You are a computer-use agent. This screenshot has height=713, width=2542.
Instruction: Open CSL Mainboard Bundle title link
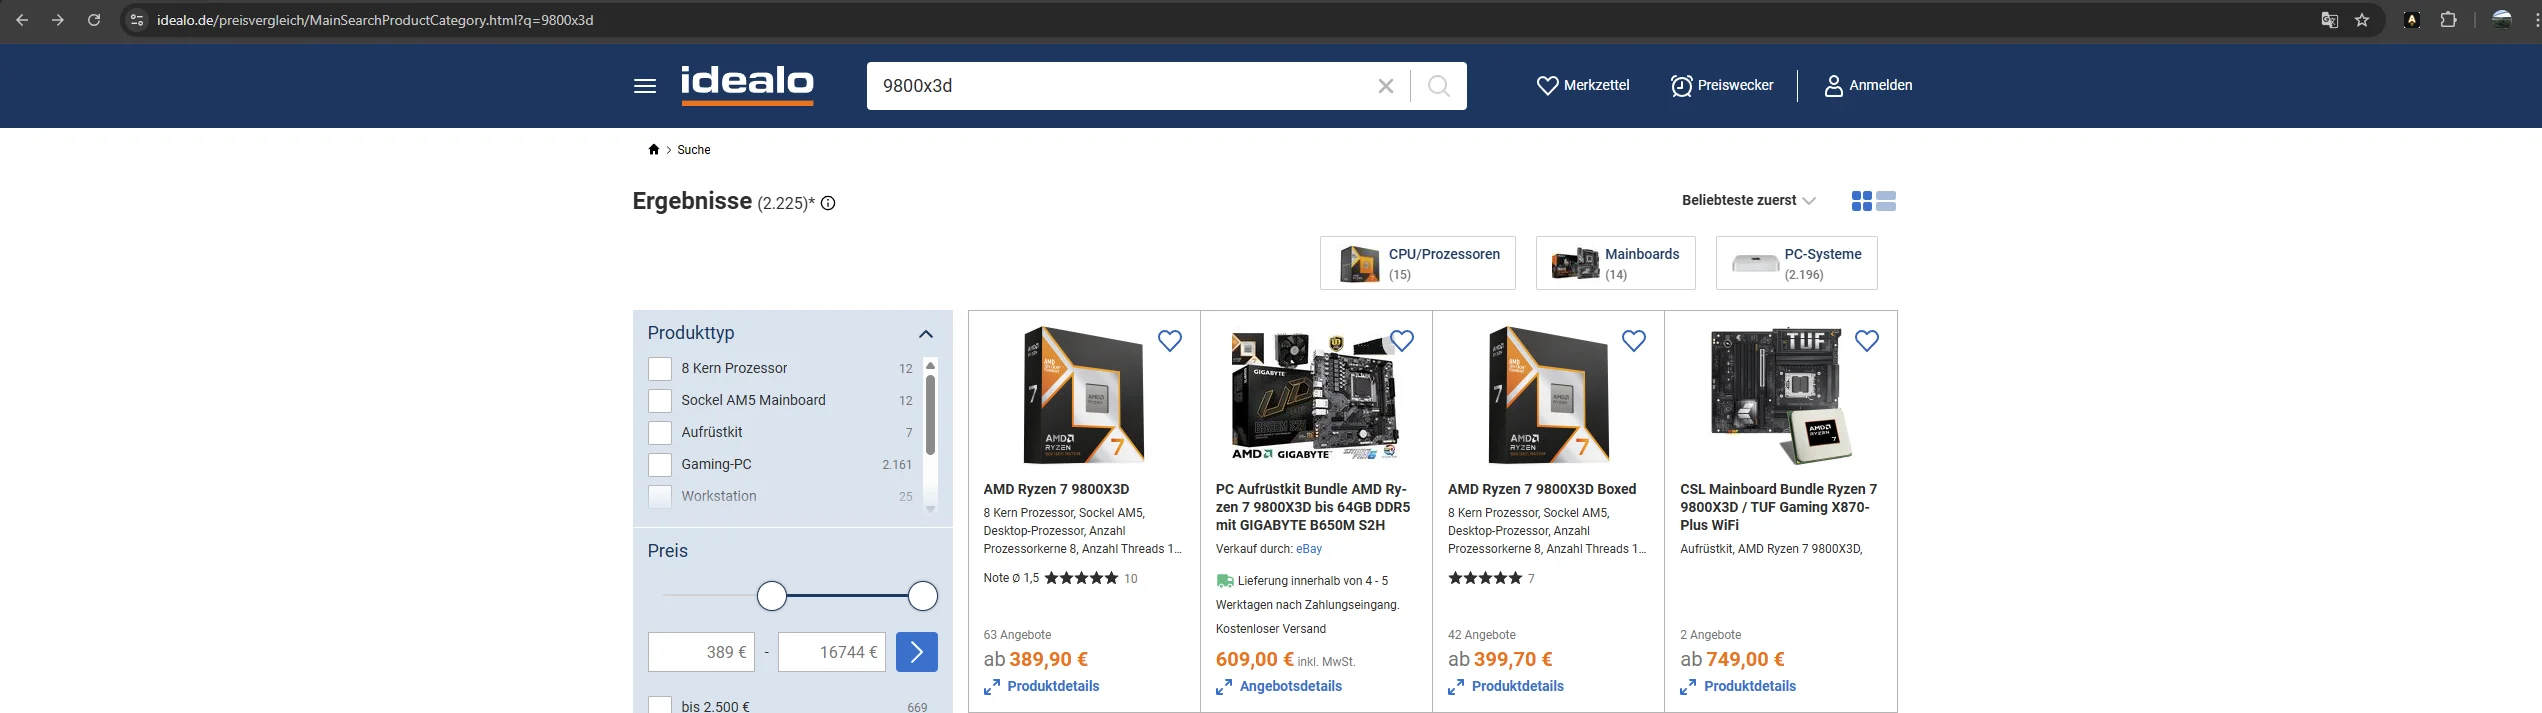pyautogui.click(x=1779, y=507)
